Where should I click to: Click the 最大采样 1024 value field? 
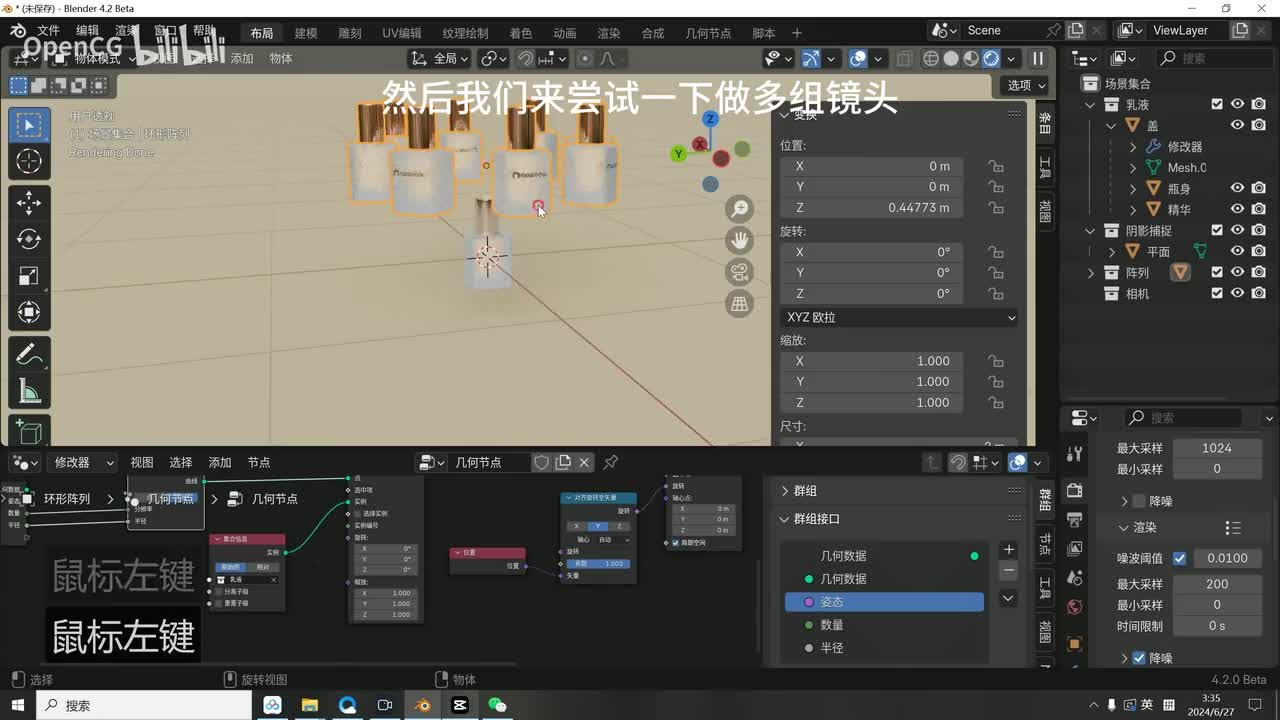click(1216, 448)
